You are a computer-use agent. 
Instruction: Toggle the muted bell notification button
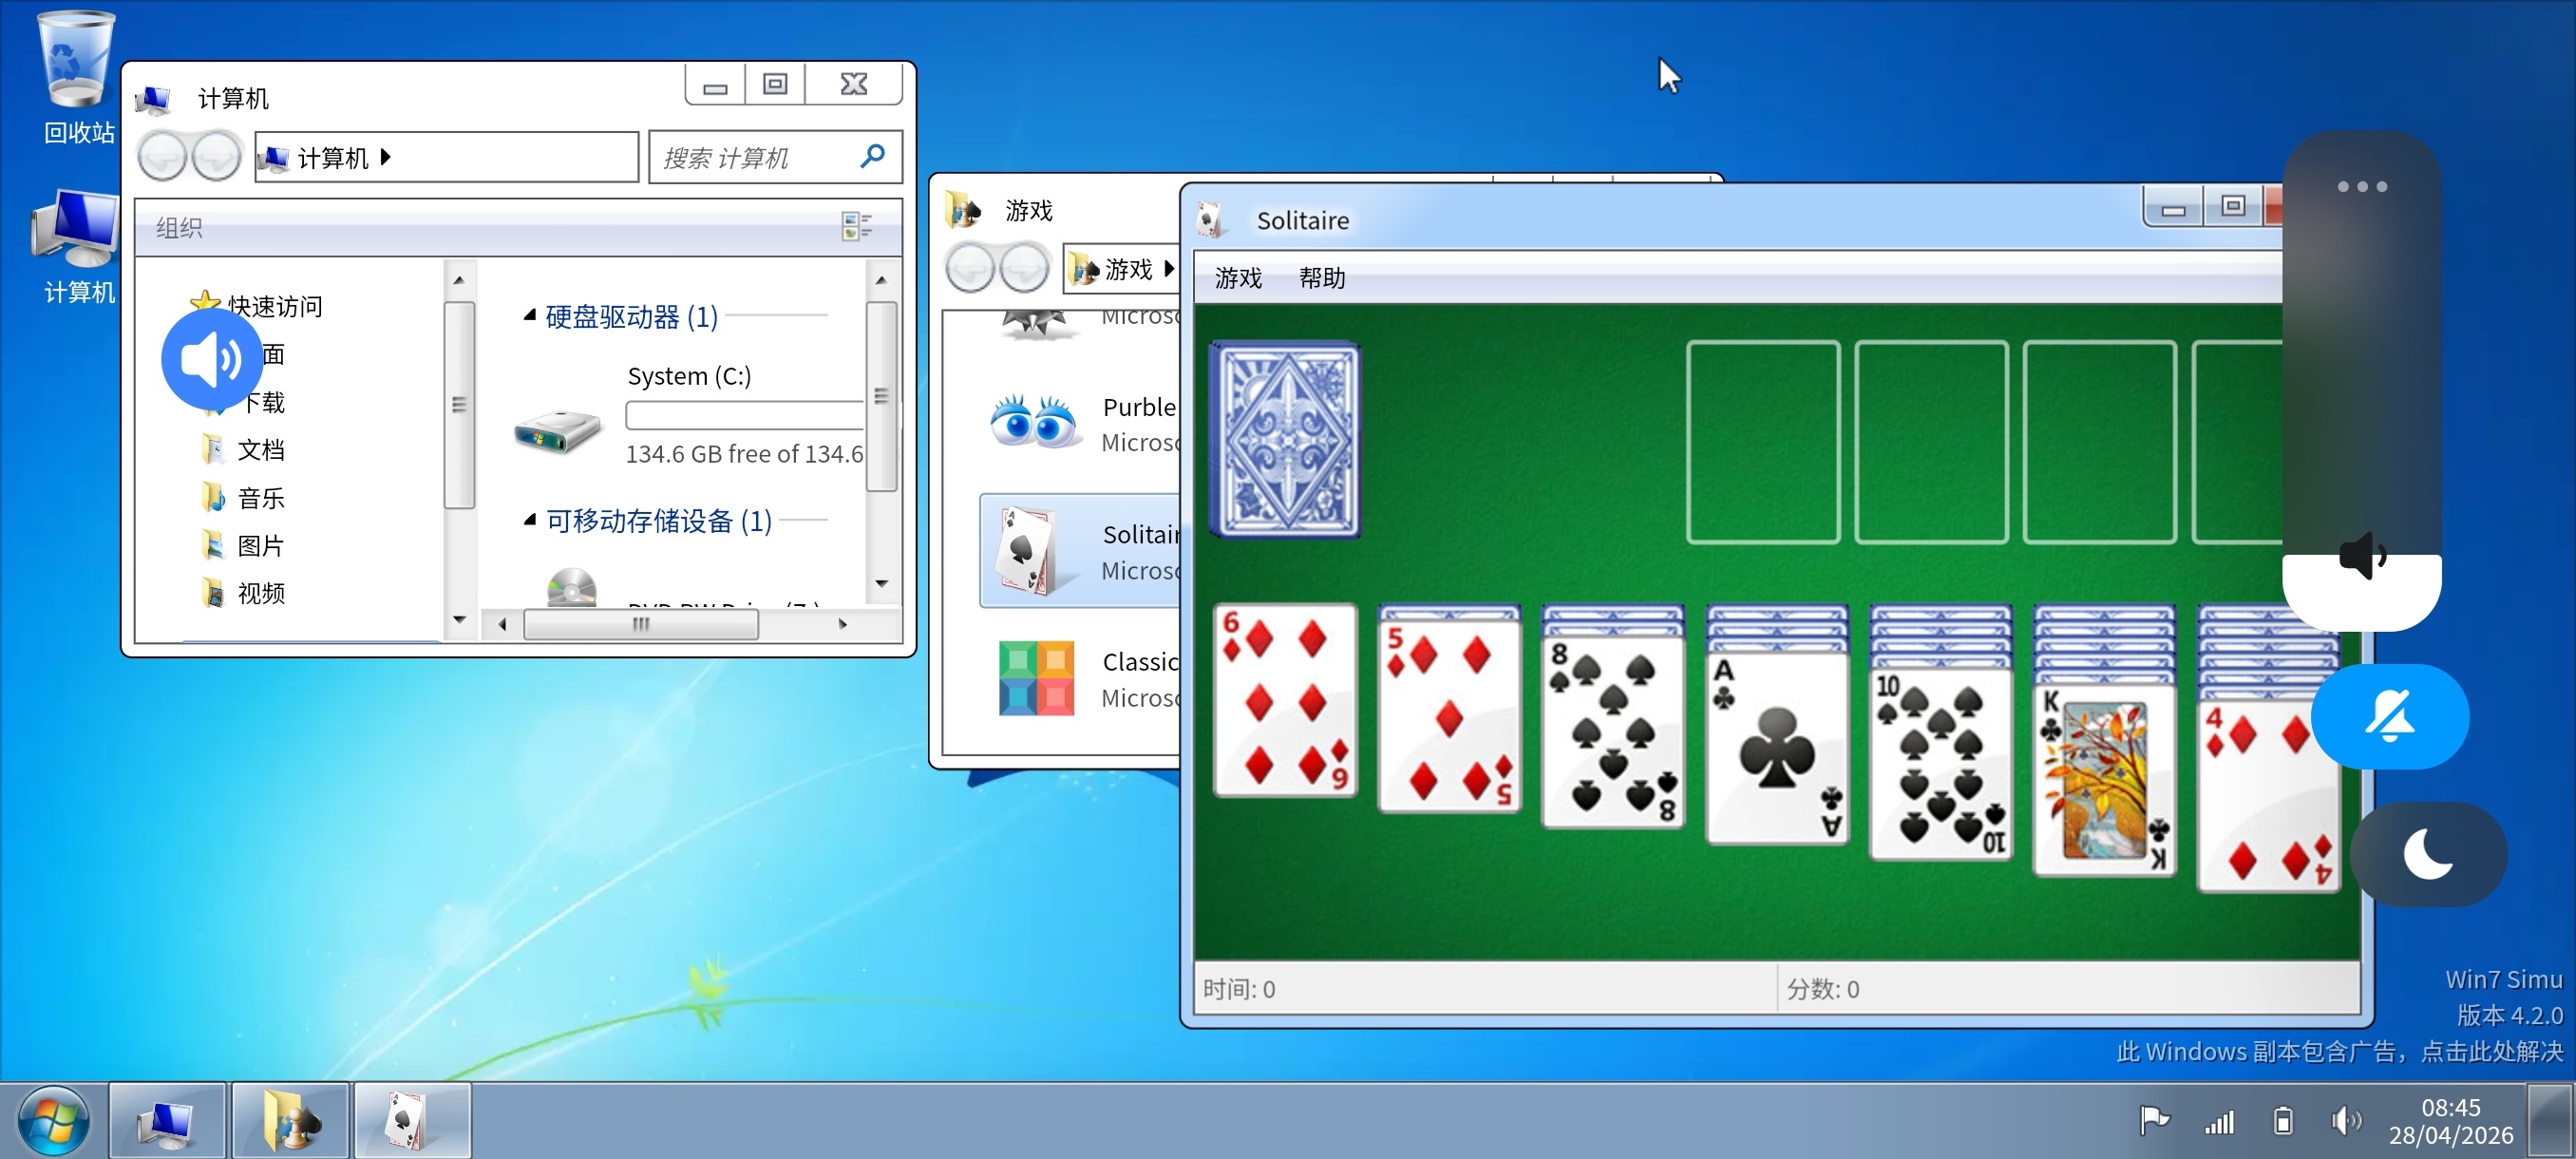2389,716
